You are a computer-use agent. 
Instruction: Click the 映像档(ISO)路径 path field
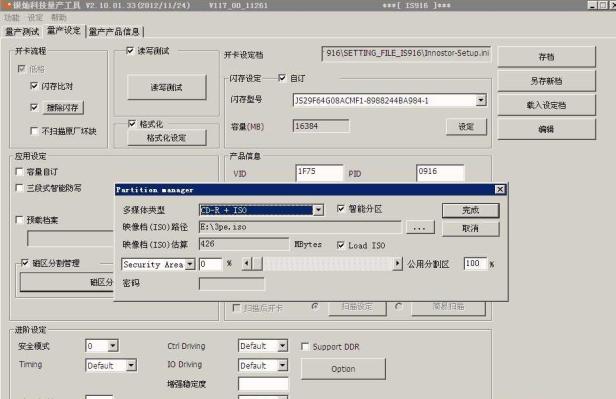(300, 227)
